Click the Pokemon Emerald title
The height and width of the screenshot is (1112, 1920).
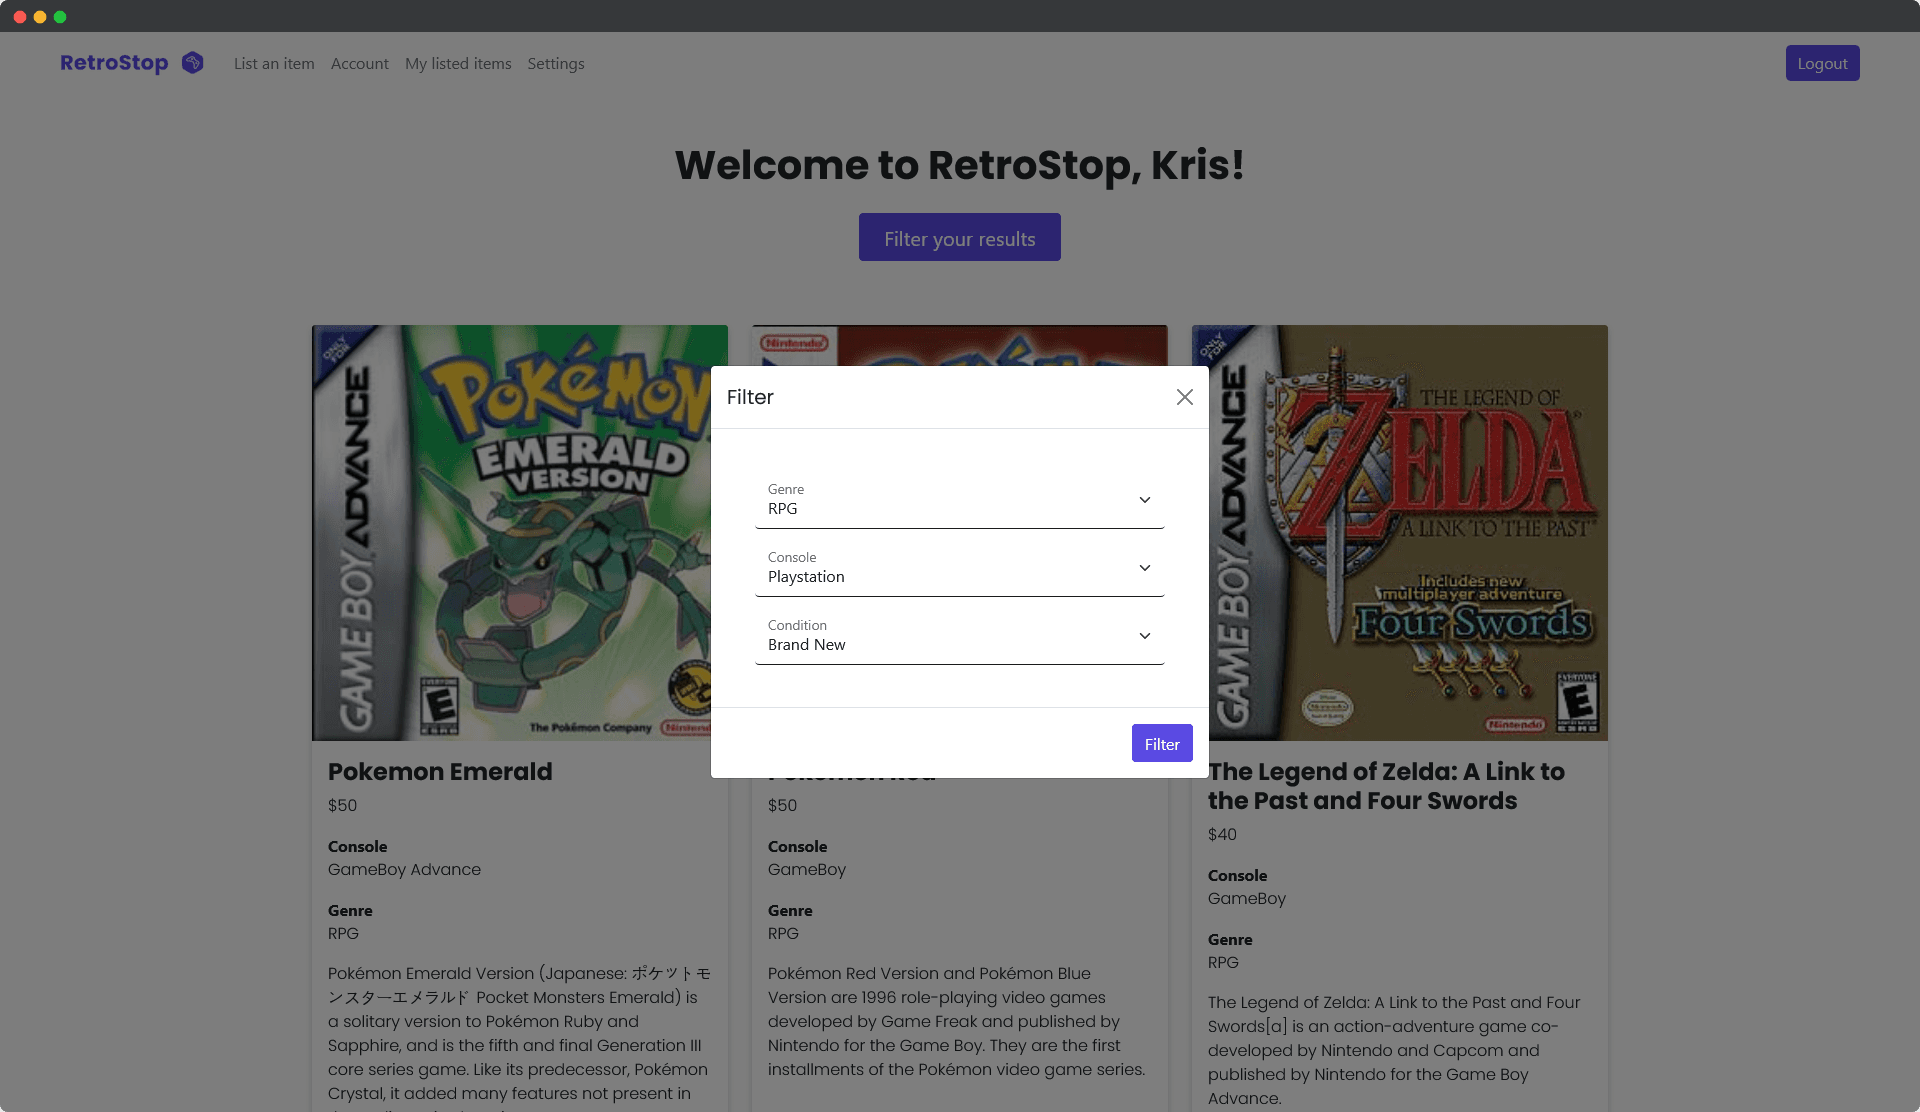[x=440, y=771]
